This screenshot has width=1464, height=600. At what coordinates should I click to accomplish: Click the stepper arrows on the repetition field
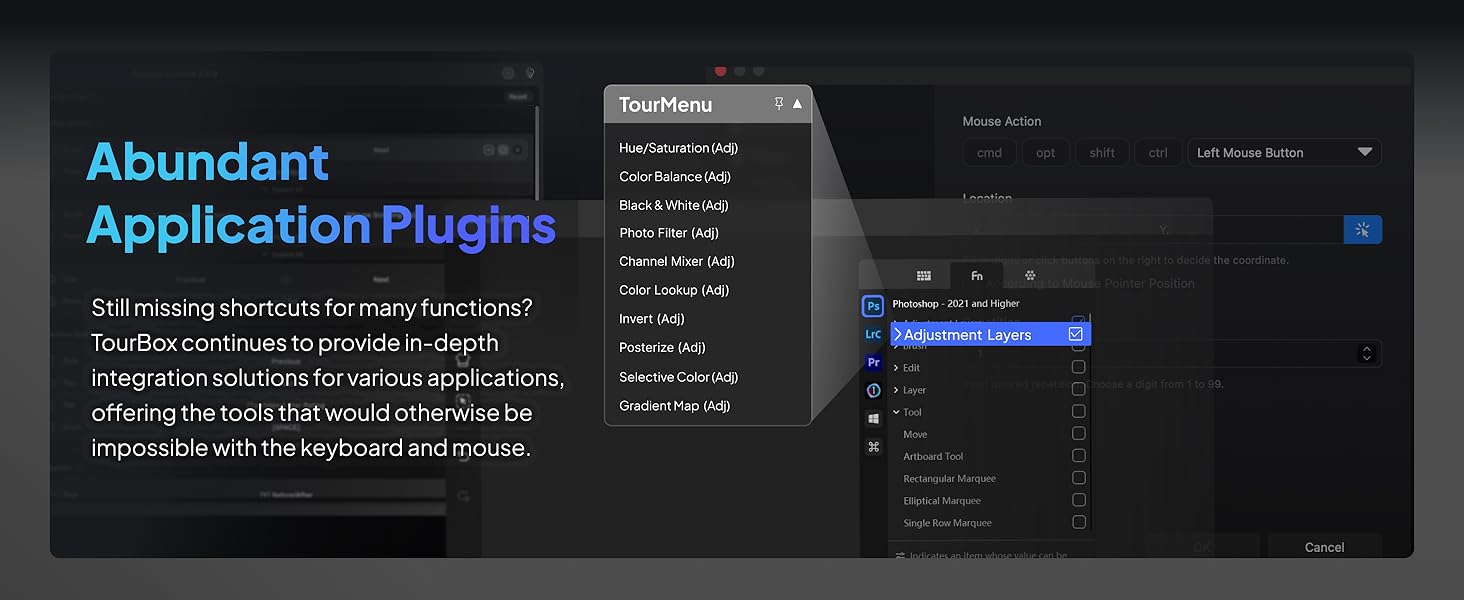[1366, 354]
